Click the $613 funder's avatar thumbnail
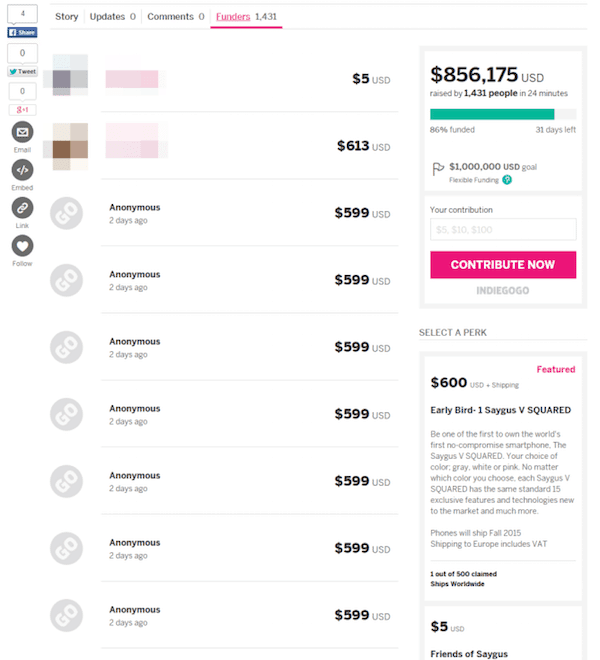The height and width of the screenshot is (660, 600). 69,144
